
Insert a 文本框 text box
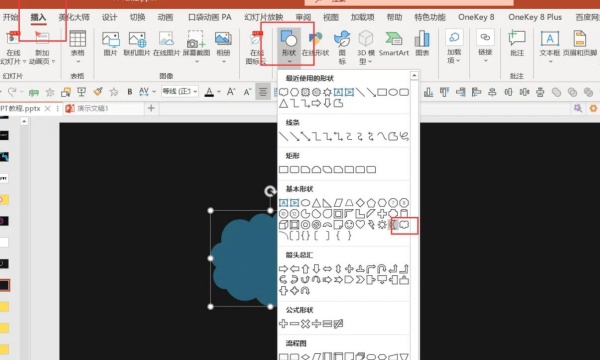pos(550,46)
